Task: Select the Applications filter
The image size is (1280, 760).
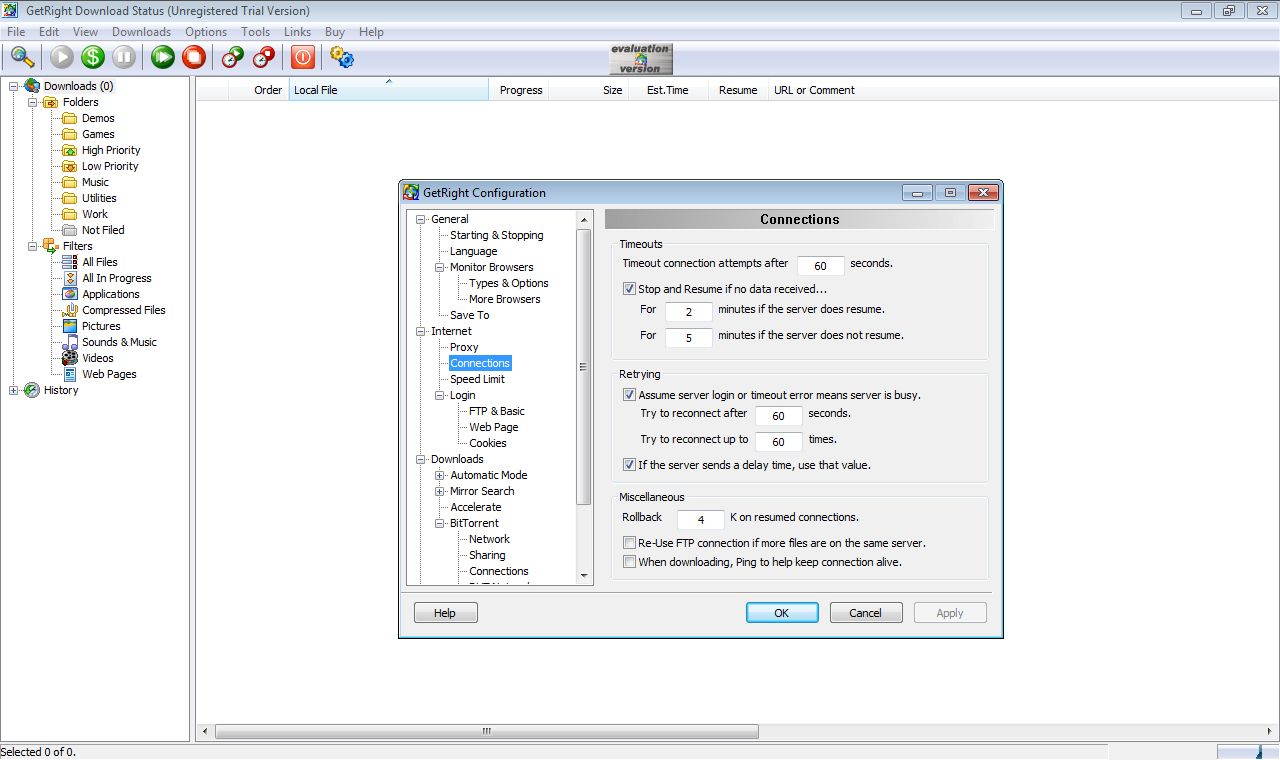Action: [x=111, y=294]
